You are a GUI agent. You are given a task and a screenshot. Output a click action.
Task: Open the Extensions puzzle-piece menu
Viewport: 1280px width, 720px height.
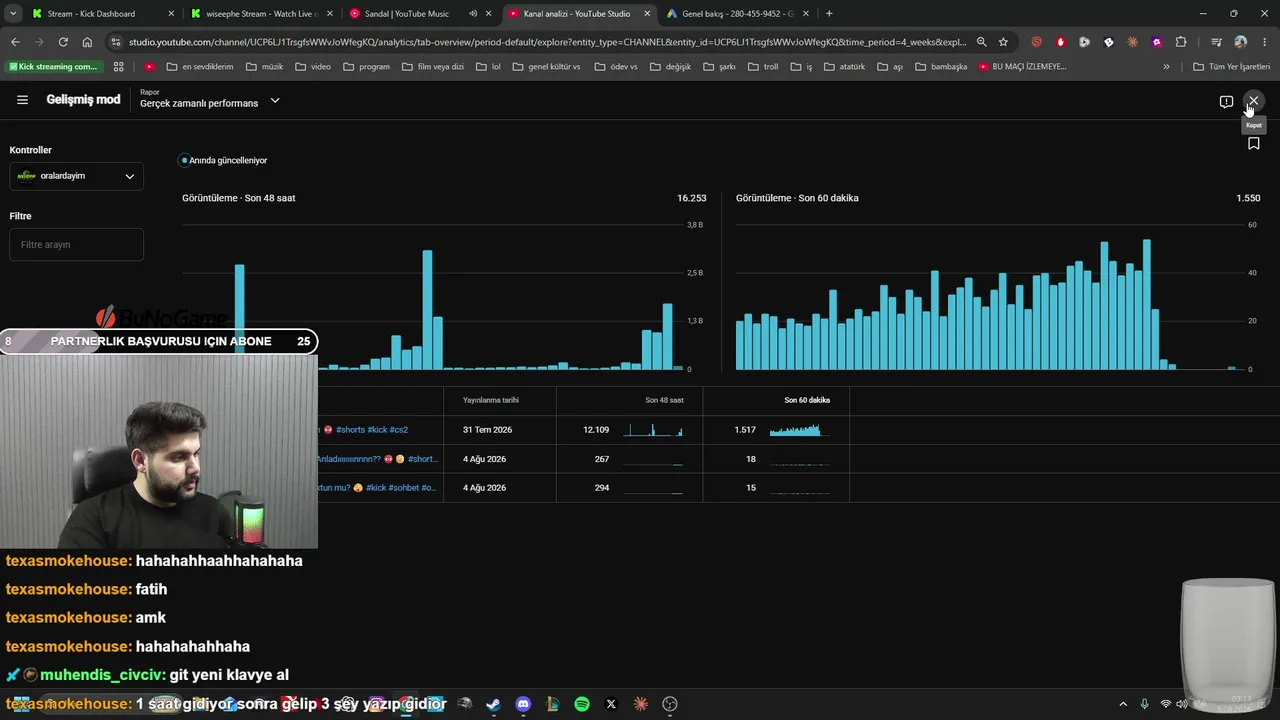1181,42
